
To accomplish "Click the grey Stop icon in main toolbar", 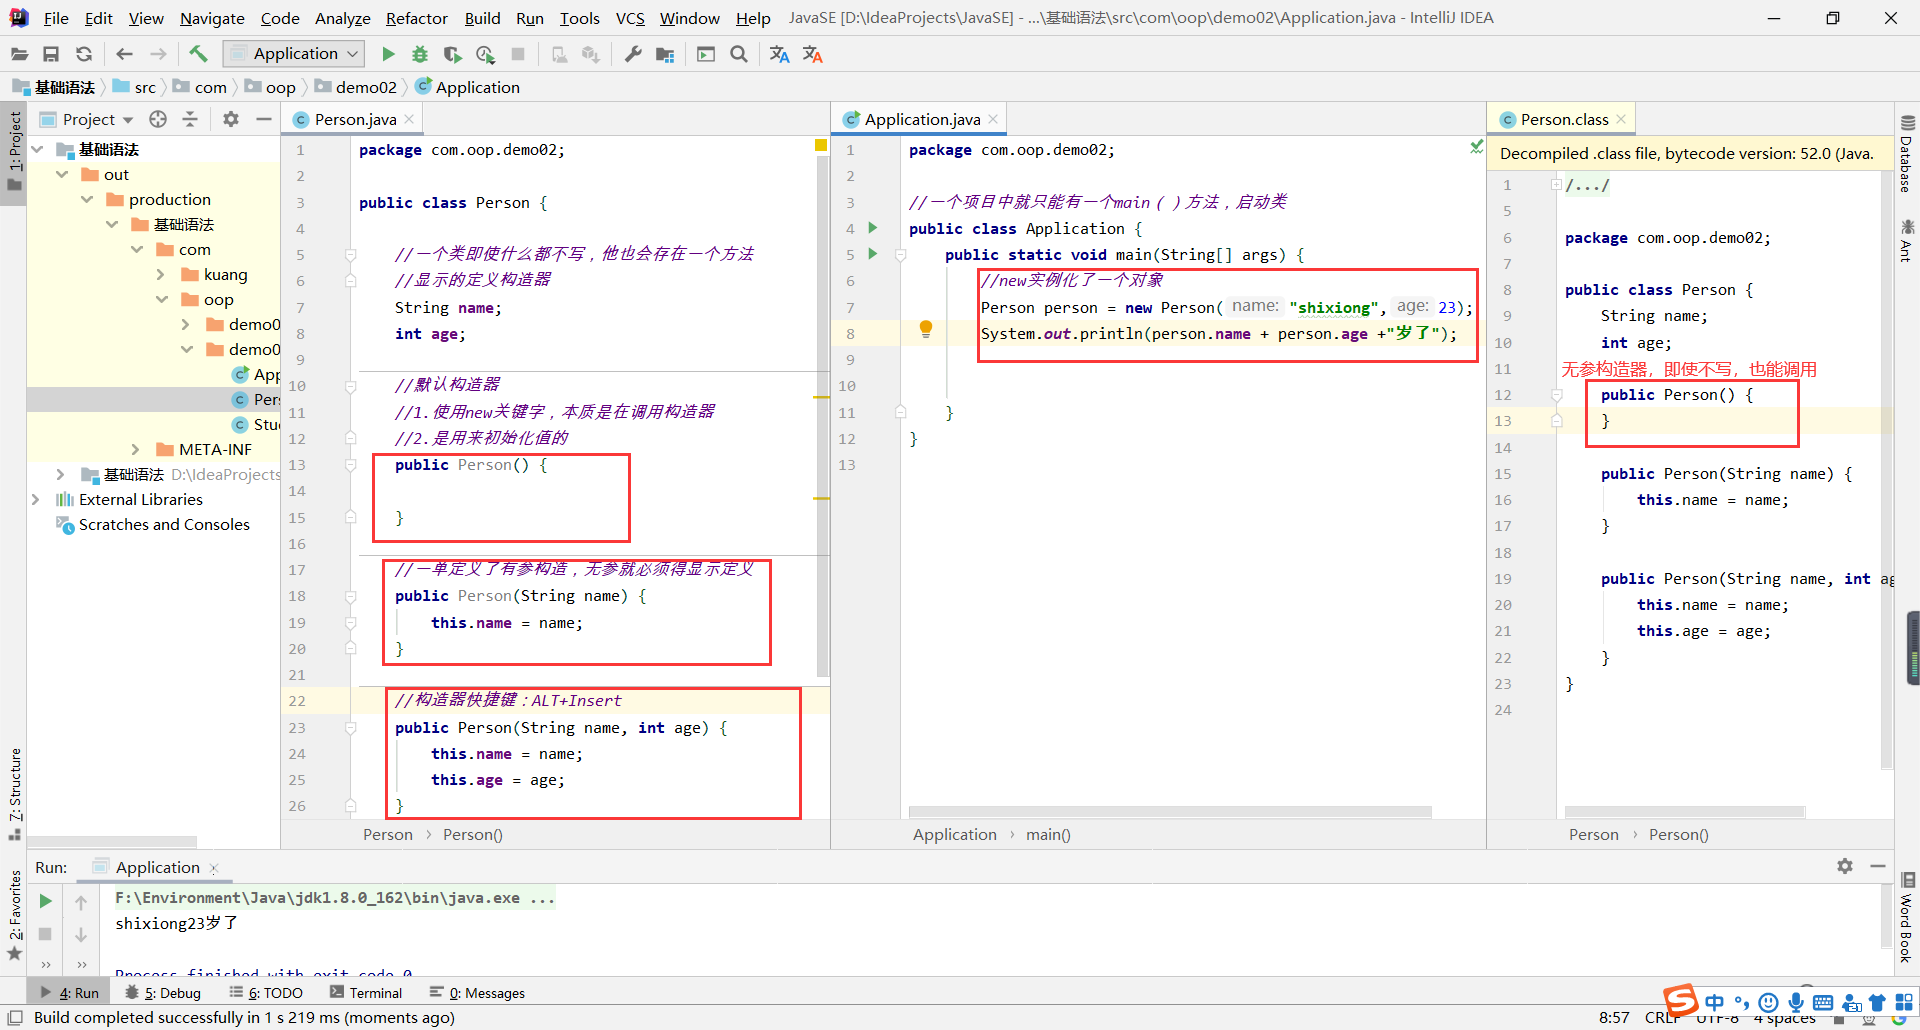I will coord(518,54).
